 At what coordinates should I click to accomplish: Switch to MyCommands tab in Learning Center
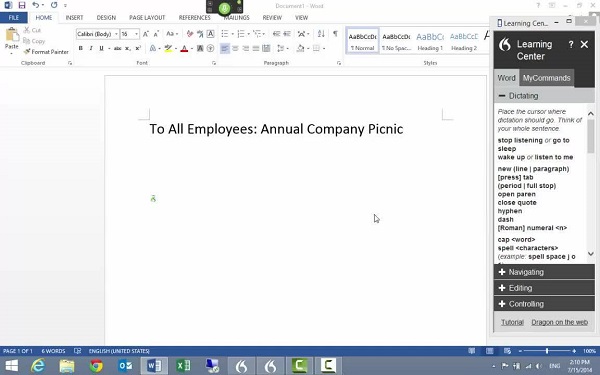(546, 78)
